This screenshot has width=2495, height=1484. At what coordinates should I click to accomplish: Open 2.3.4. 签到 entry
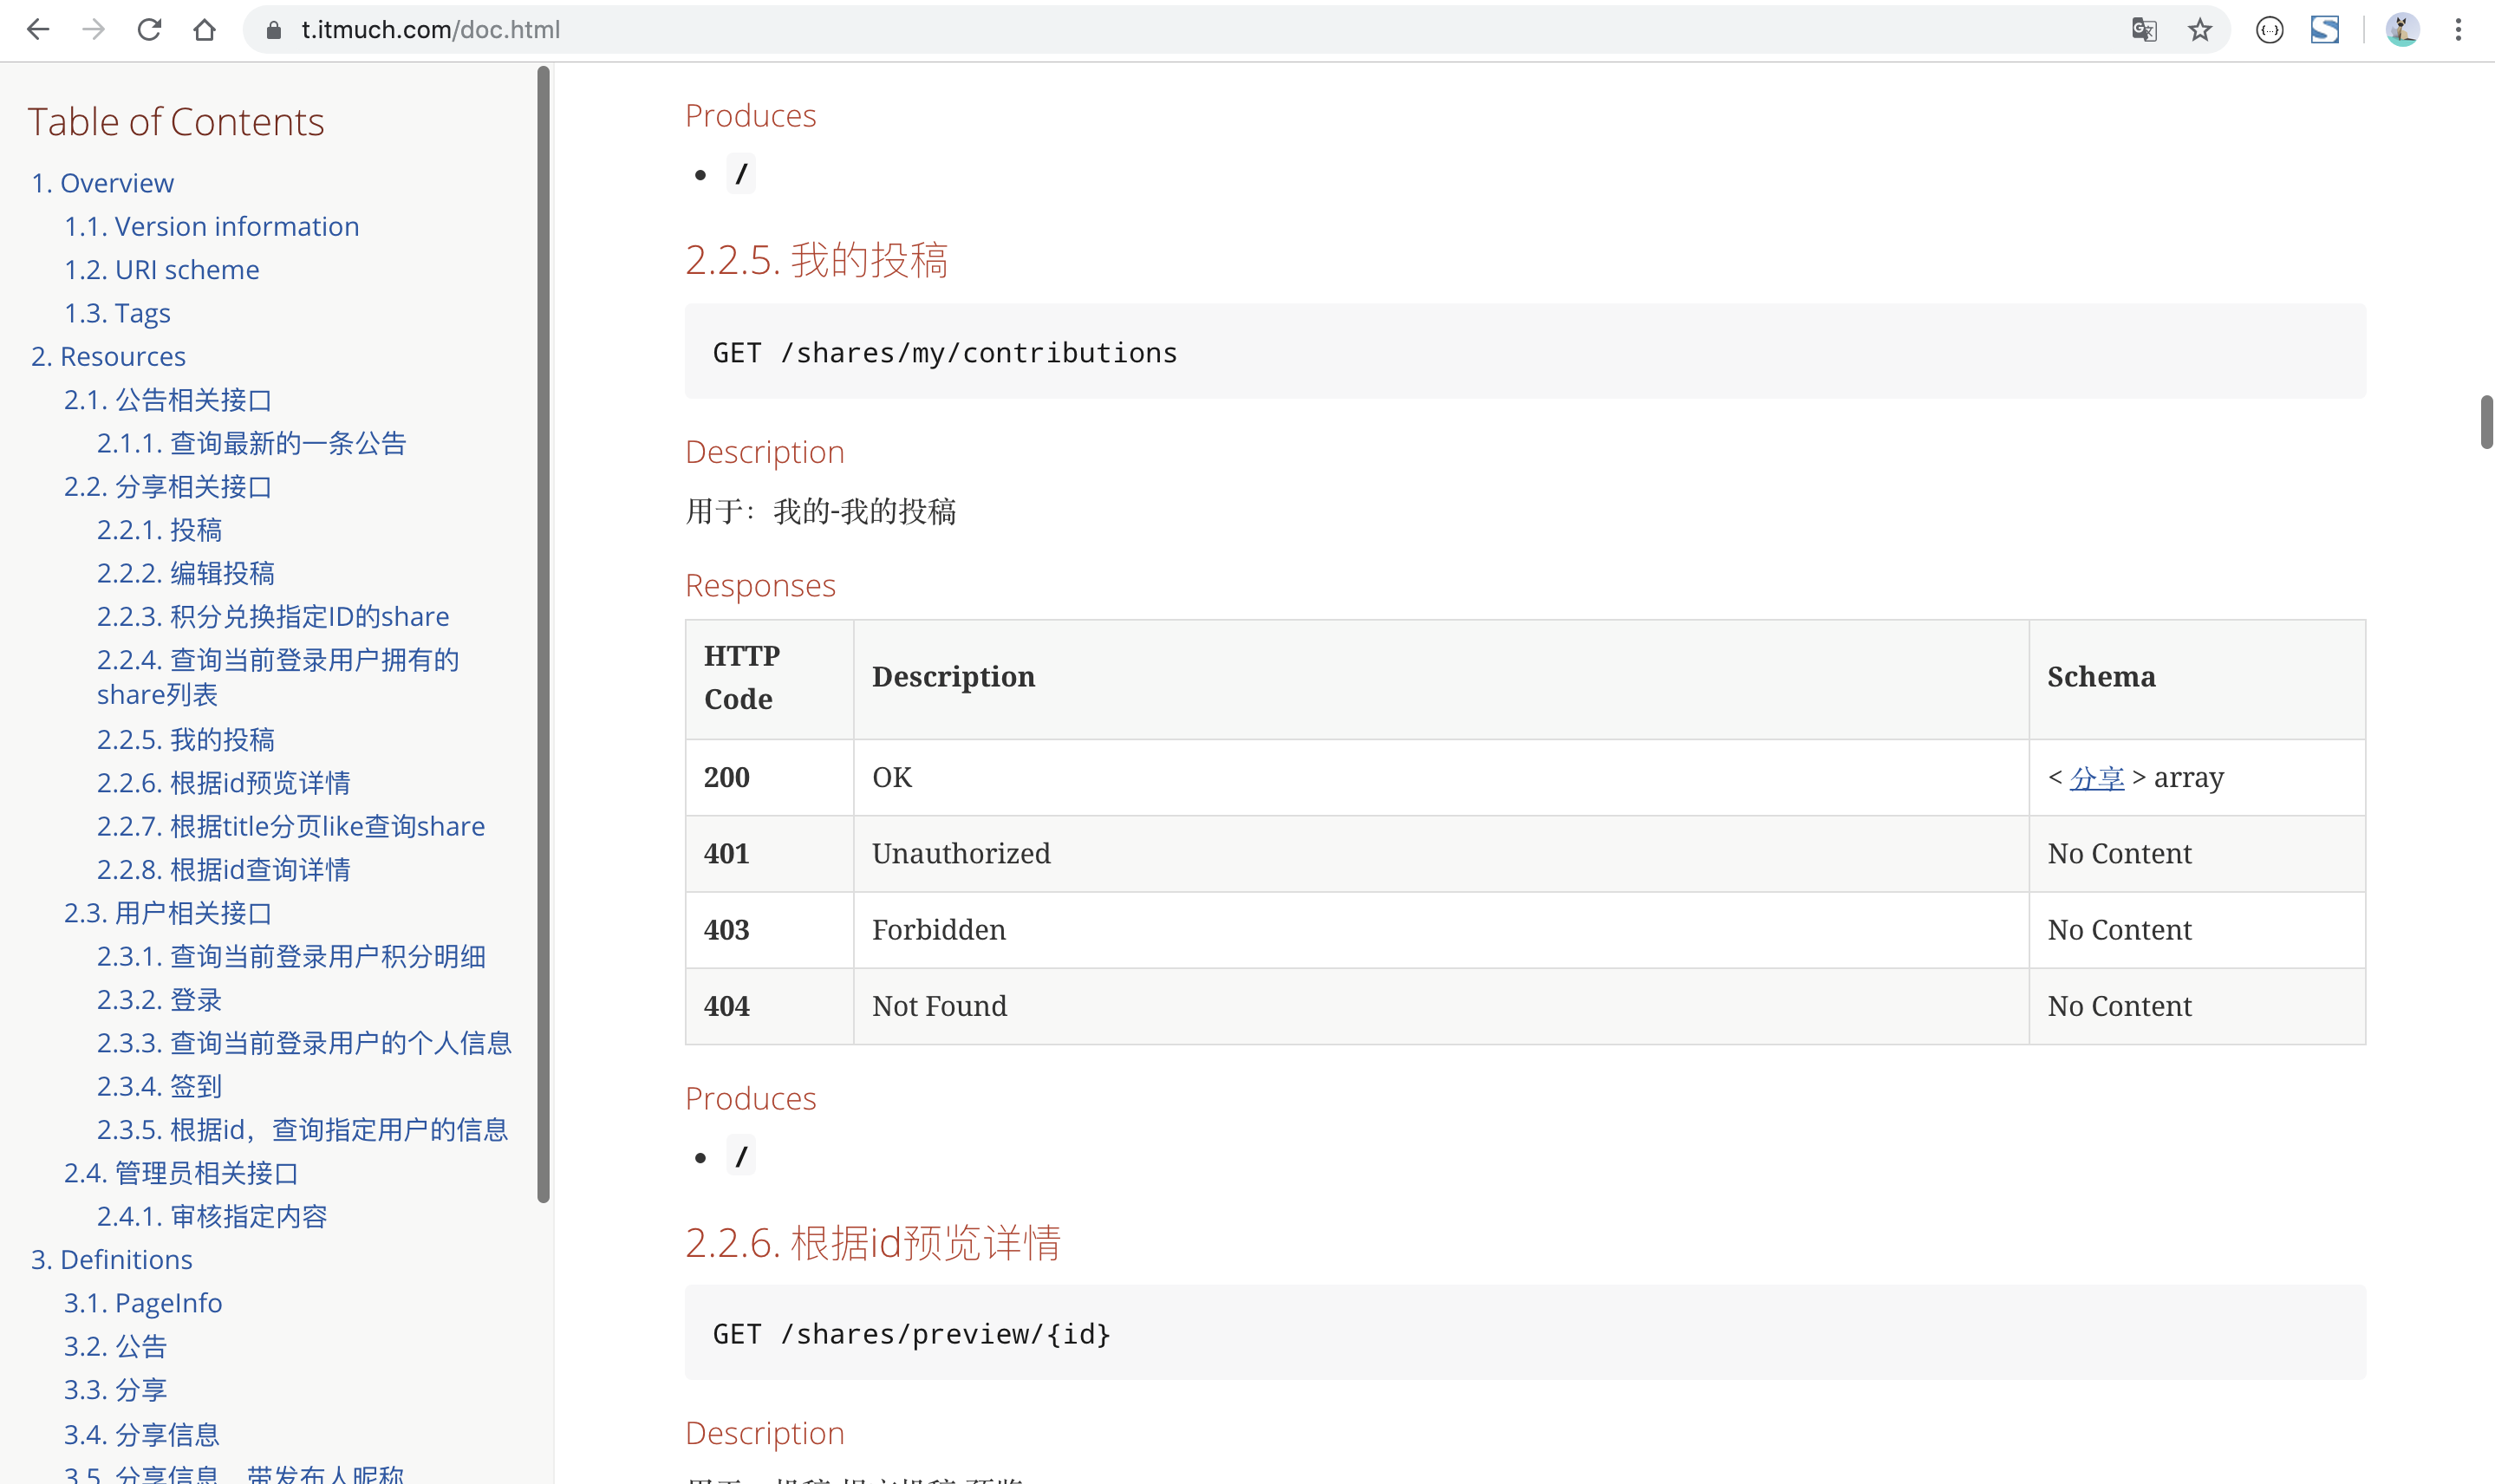coord(159,1086)
